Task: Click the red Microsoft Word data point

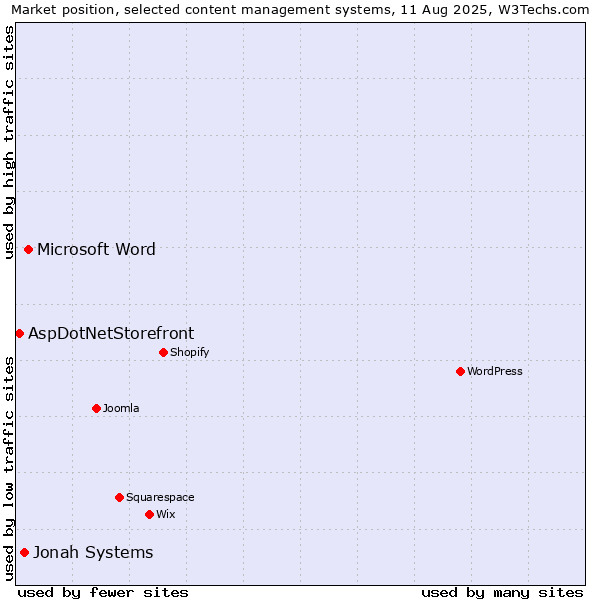Action: click(28, 249)
